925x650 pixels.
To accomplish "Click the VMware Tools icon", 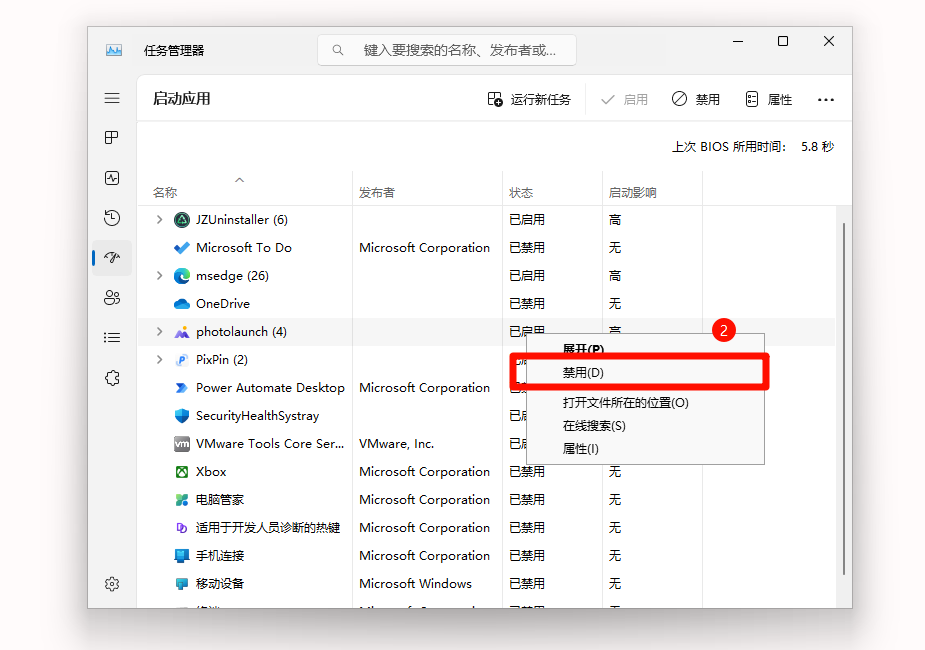I will click(182, 444).
